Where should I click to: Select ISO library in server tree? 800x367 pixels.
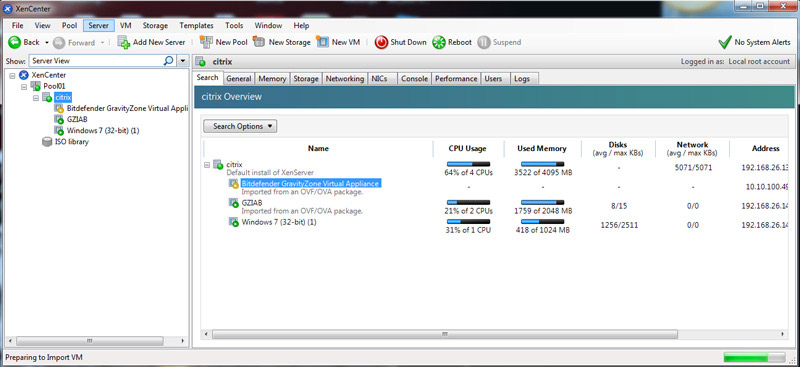click(71, 142)
